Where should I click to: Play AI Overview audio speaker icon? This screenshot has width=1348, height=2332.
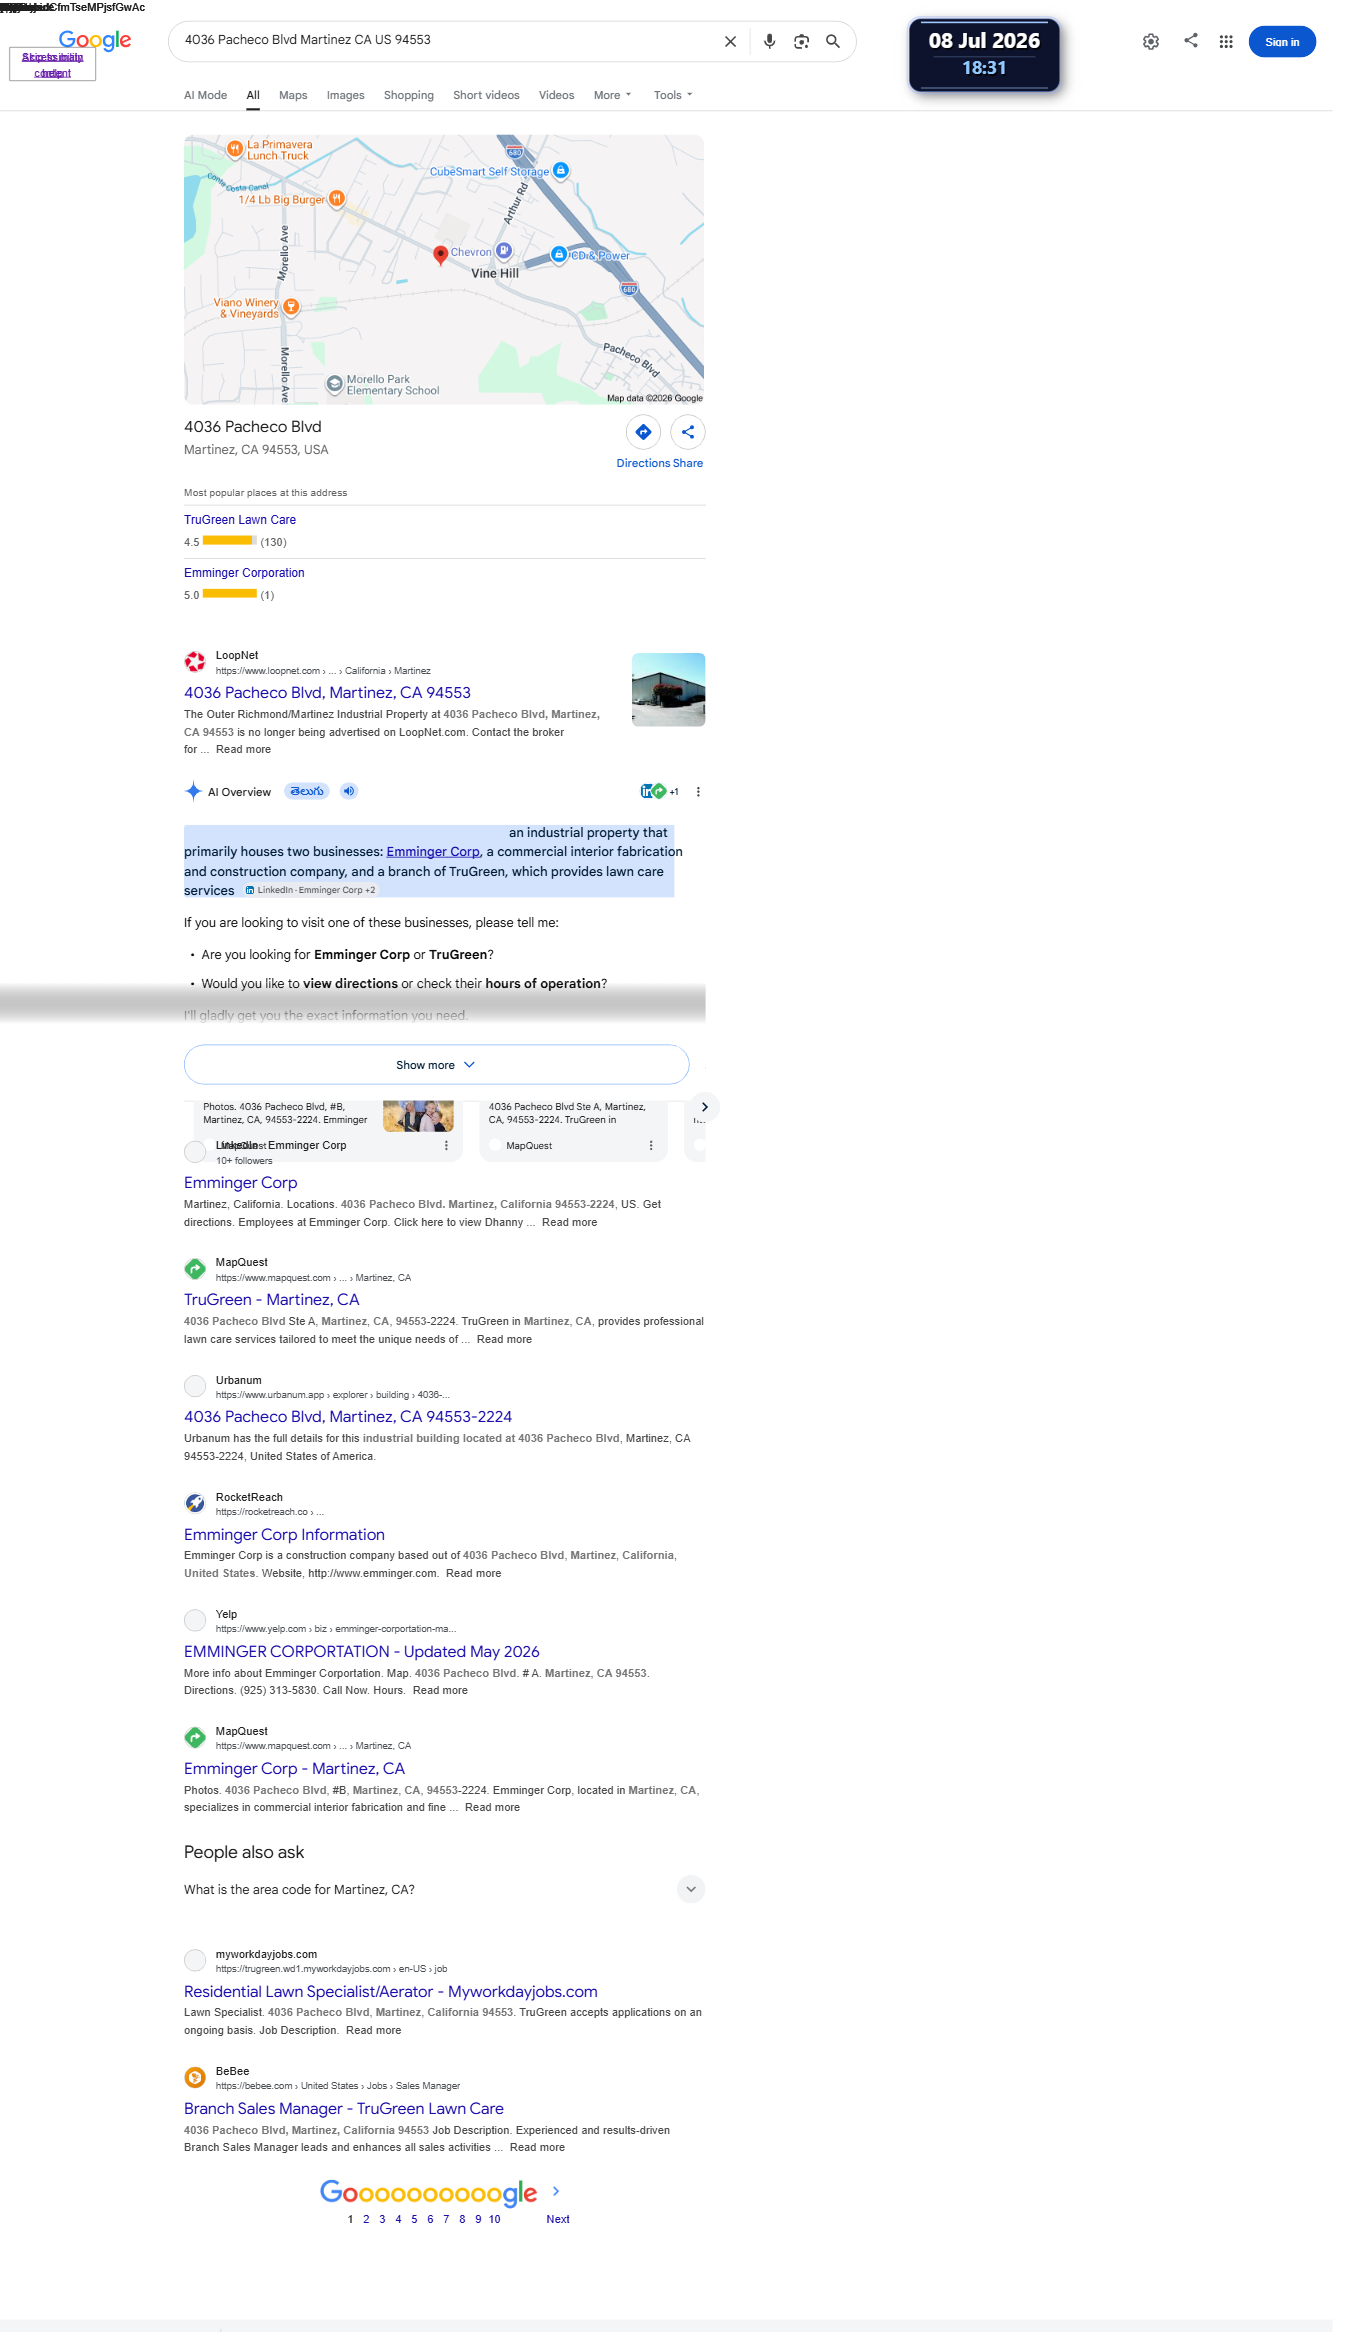click(x=349, y=791)
